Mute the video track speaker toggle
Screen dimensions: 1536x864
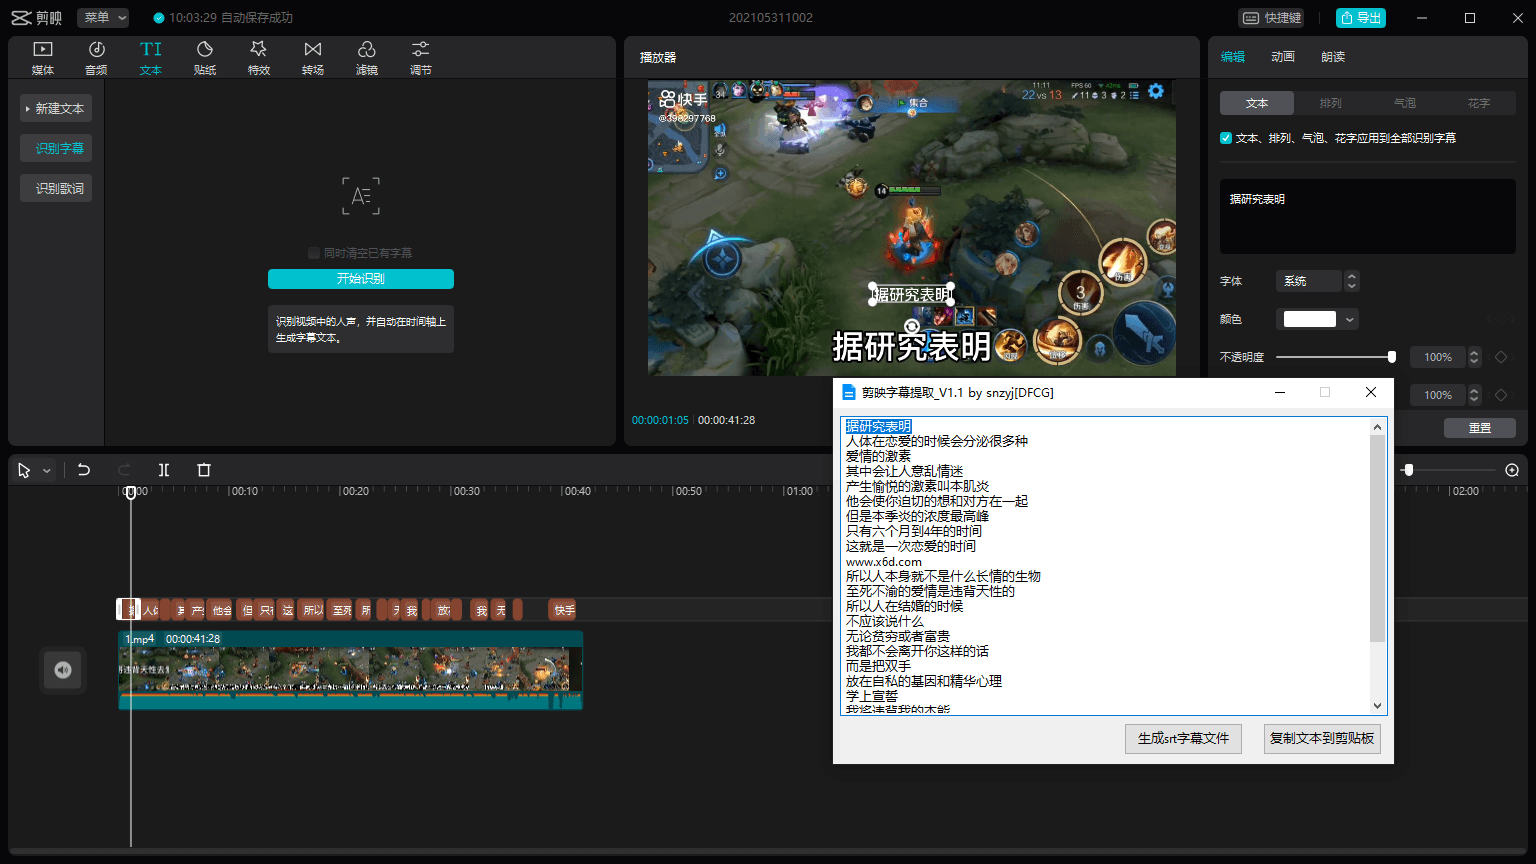point(63,670)
